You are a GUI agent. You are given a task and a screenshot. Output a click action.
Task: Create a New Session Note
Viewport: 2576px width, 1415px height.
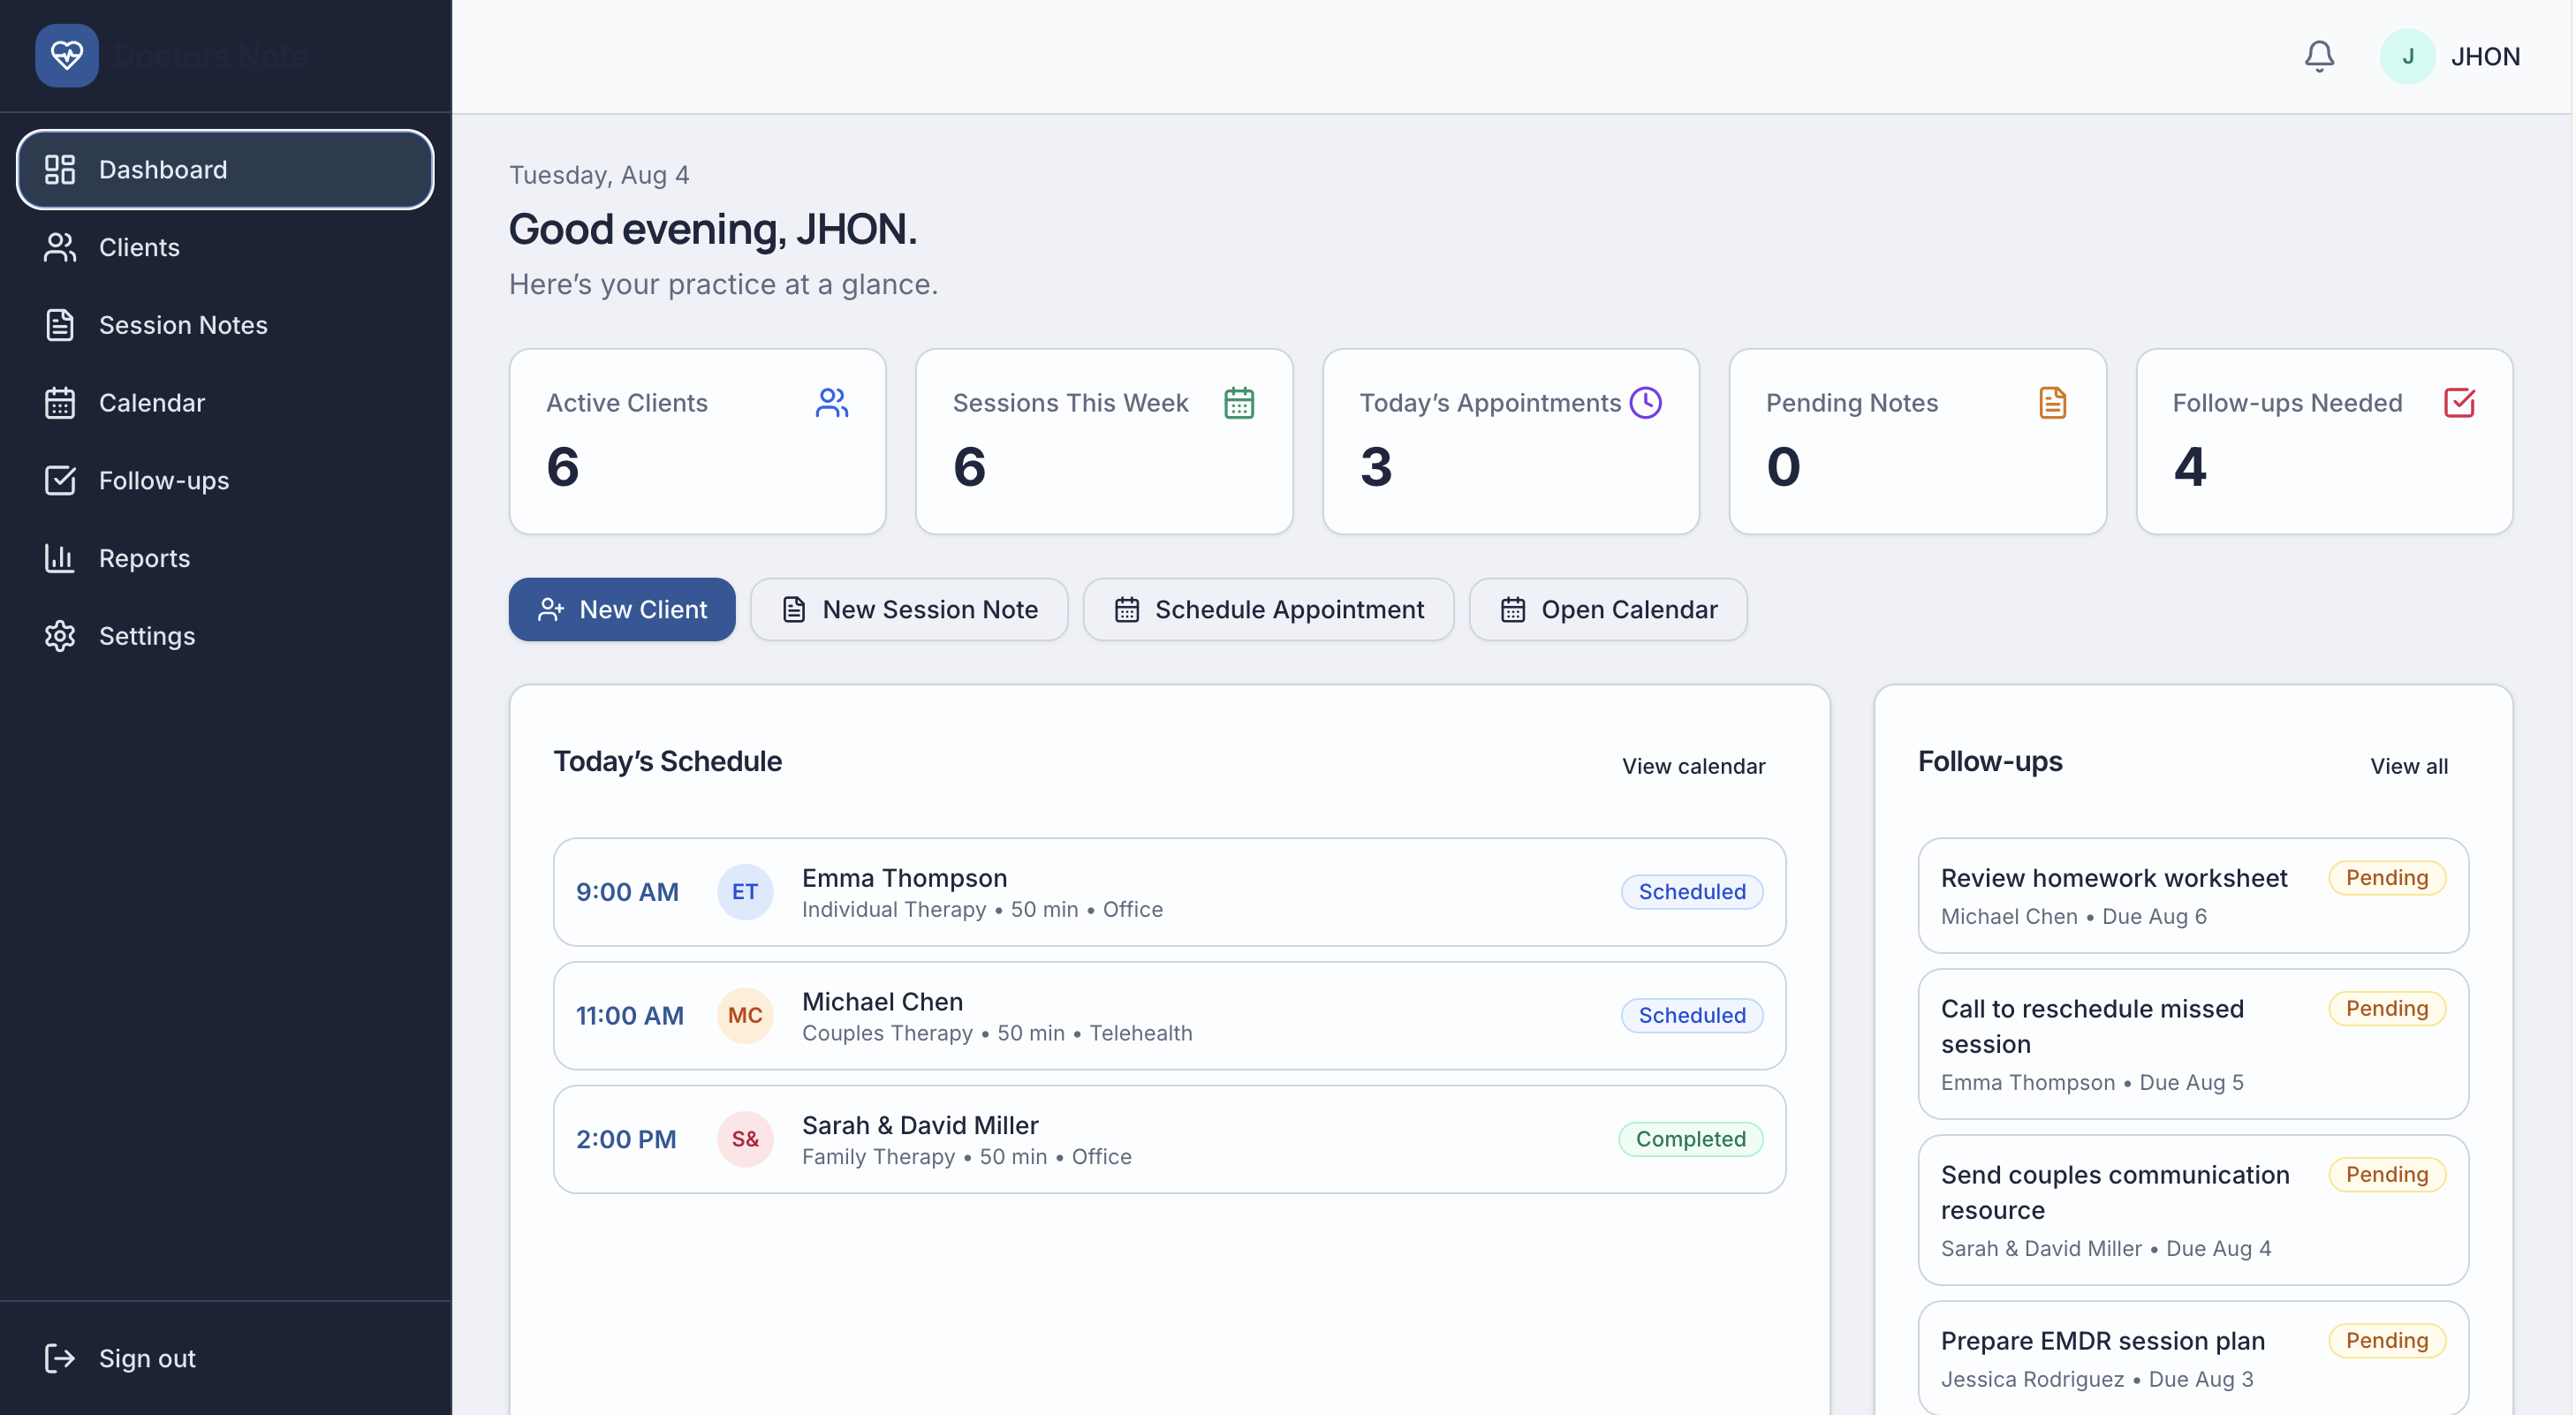(x=909, y=609)
